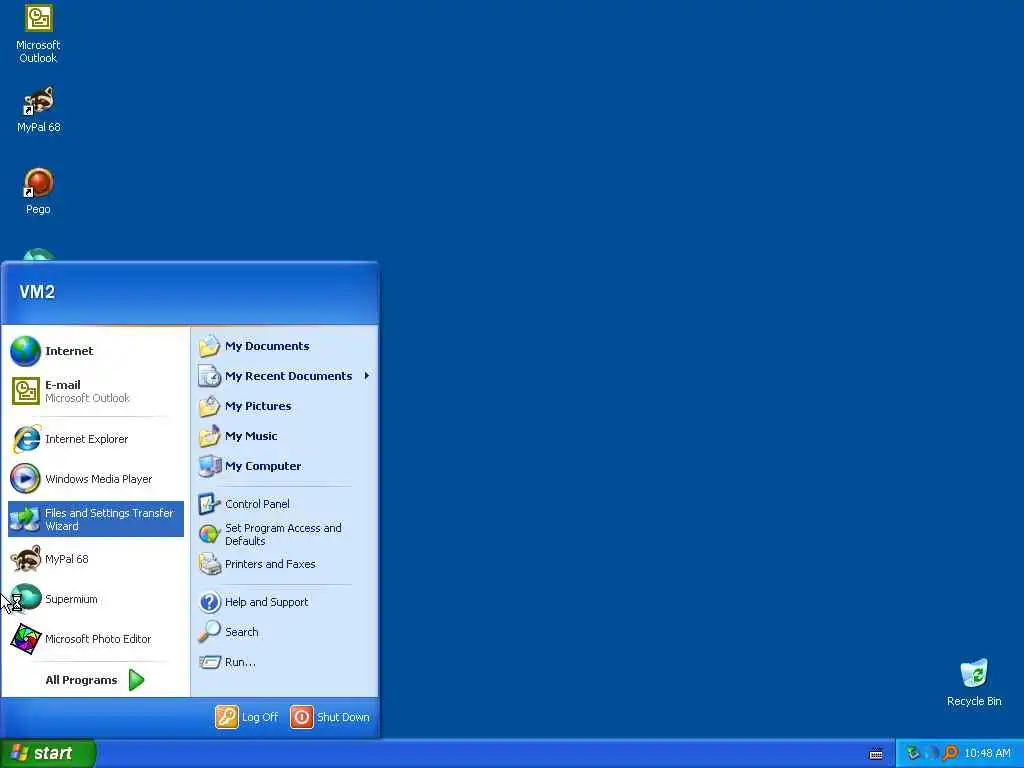Screen dimensions: 1024x768
Task: Open My Documents text link
Action: point(267,345)
